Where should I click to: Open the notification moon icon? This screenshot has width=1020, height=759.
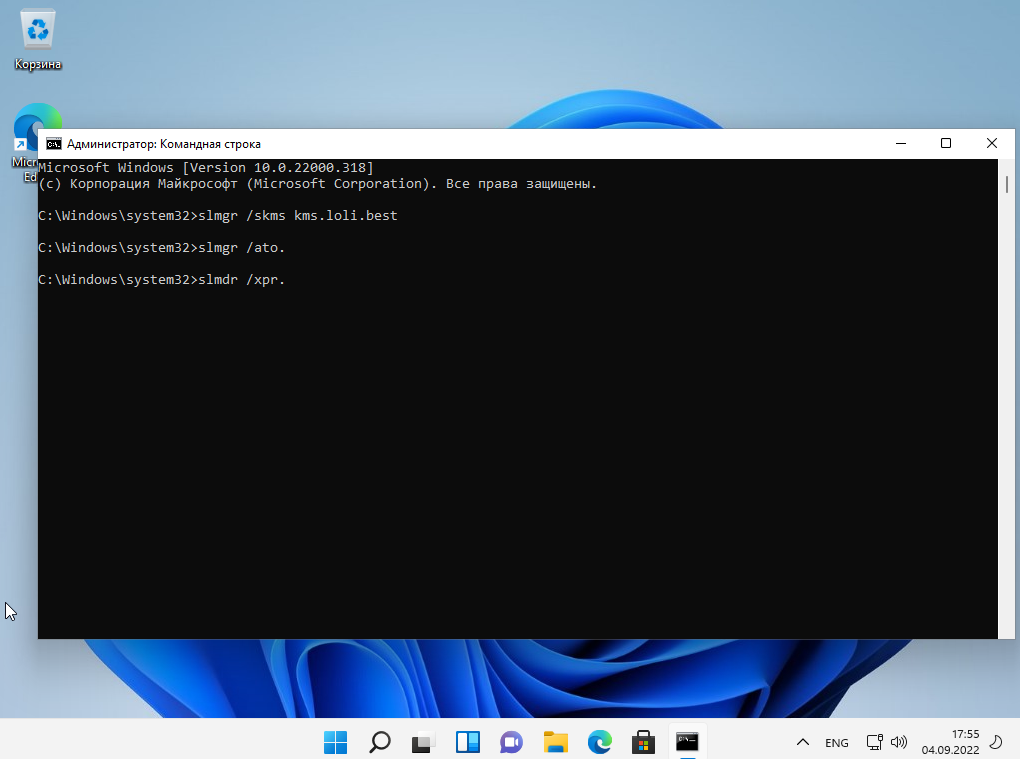click(x=996, y=742)
